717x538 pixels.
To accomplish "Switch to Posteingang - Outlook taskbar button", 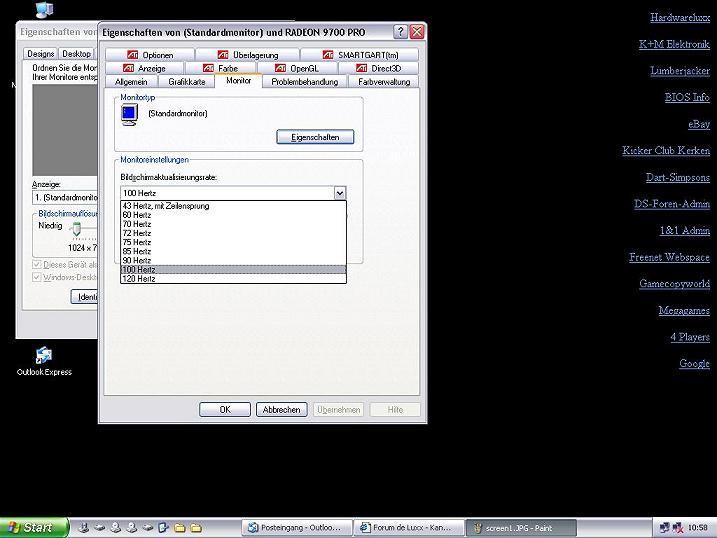I will [x=297, y=528].
